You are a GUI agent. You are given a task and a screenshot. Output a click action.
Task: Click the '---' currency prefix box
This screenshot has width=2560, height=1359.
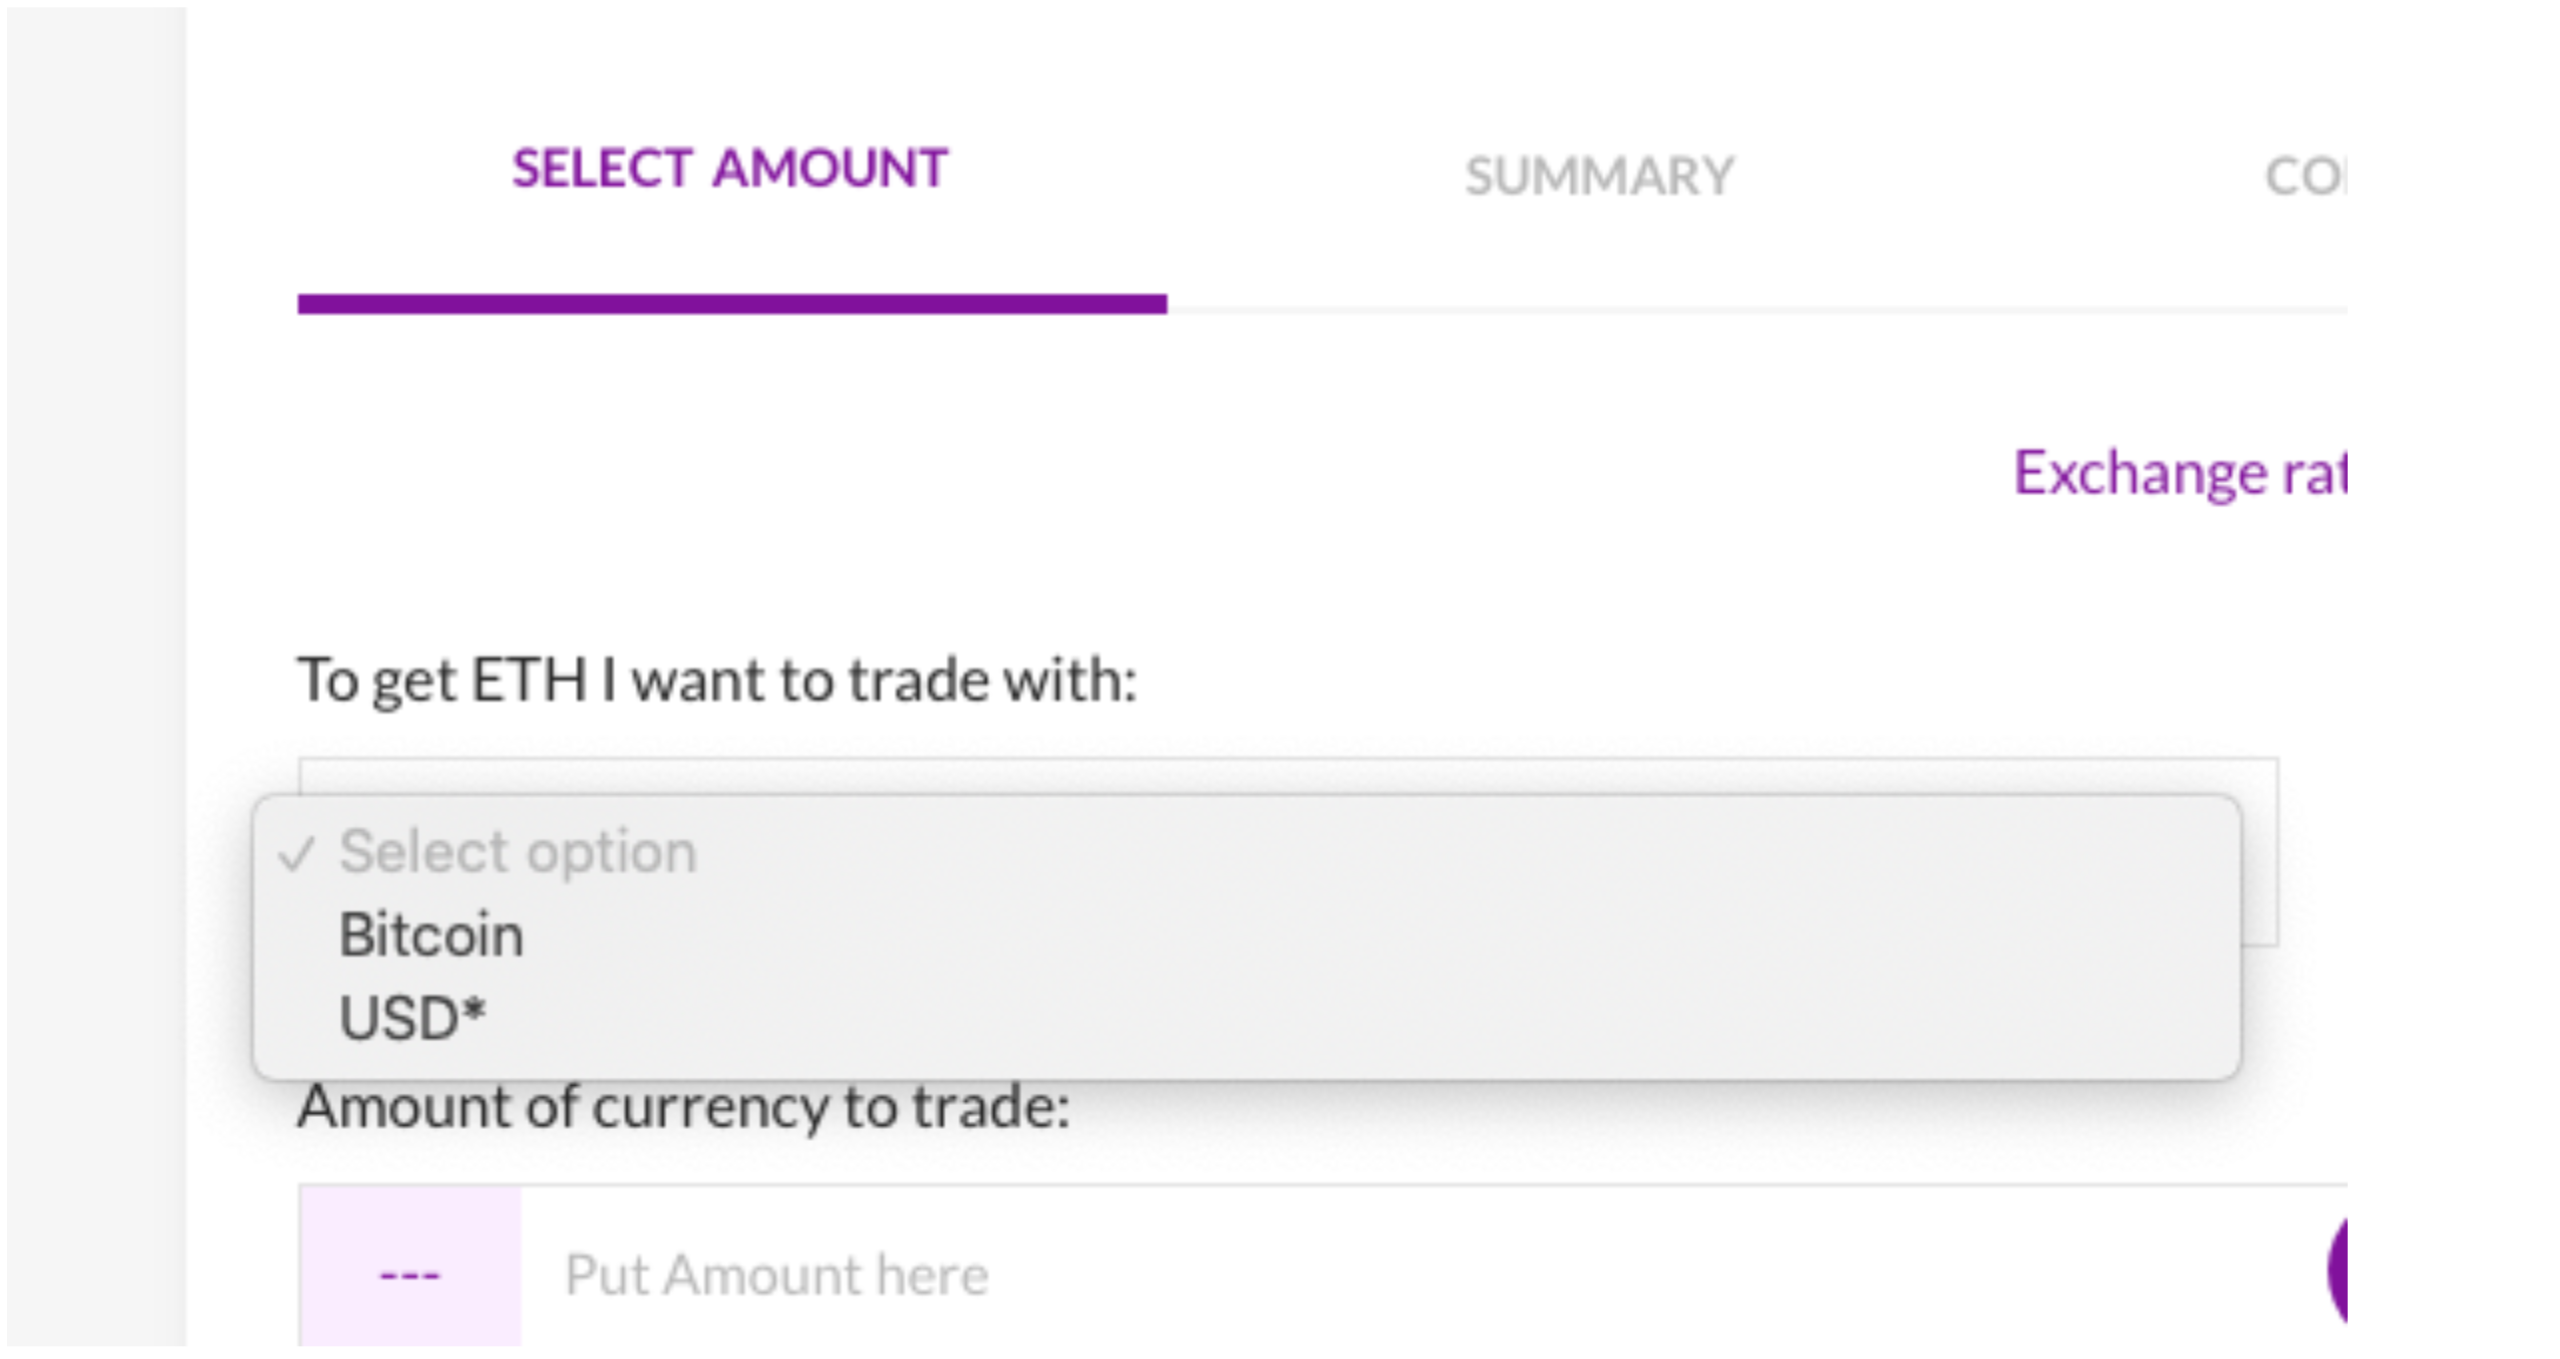point(409,1274)
